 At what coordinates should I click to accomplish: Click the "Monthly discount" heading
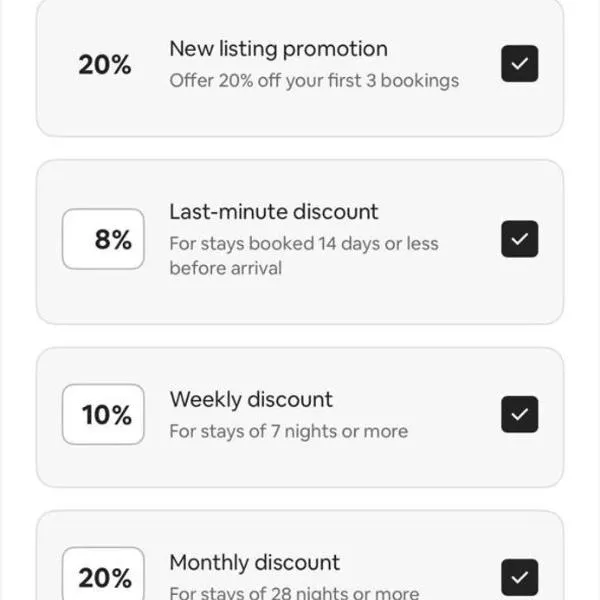coord(254,562)
